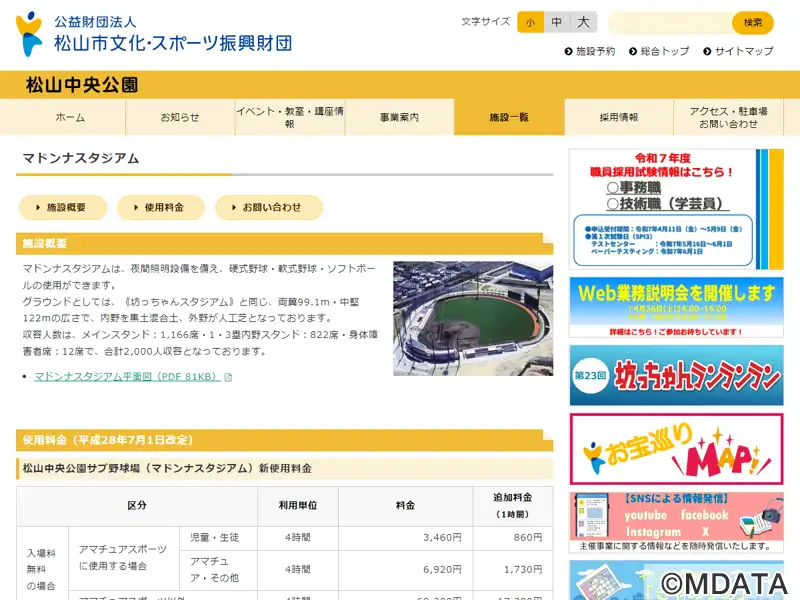800x600 pixels.
Task: Jump to 使用料金 section button
Action: click(x=161, y=208)
